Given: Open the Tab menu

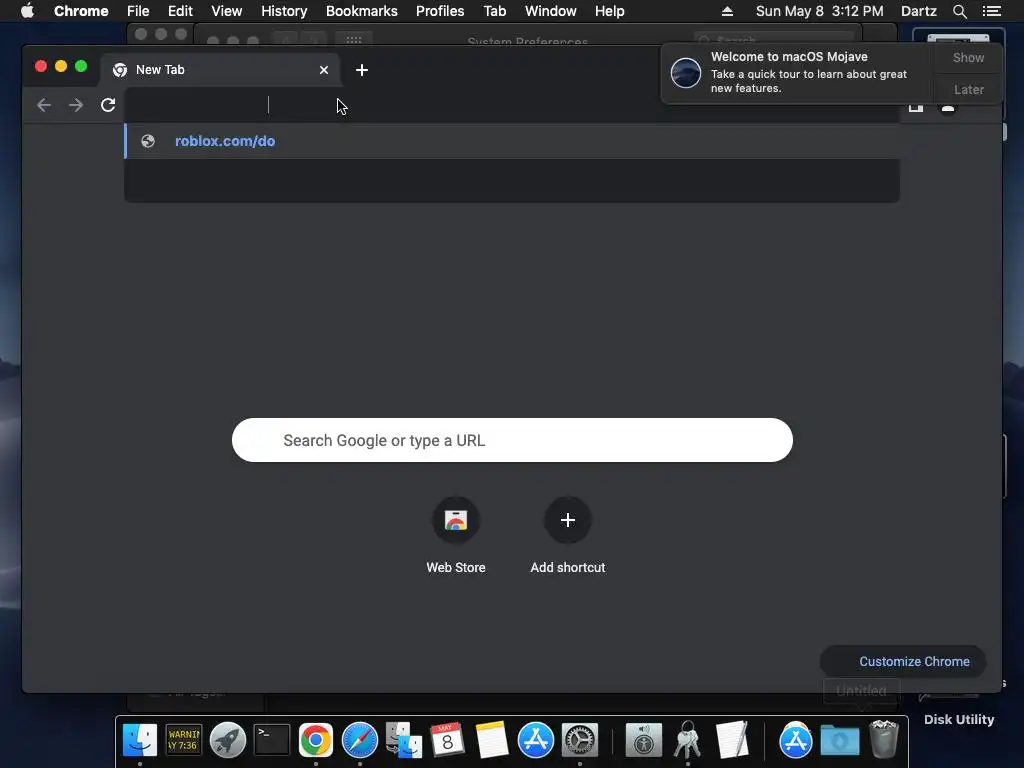Looking at the screenshot, I should 494,11.
